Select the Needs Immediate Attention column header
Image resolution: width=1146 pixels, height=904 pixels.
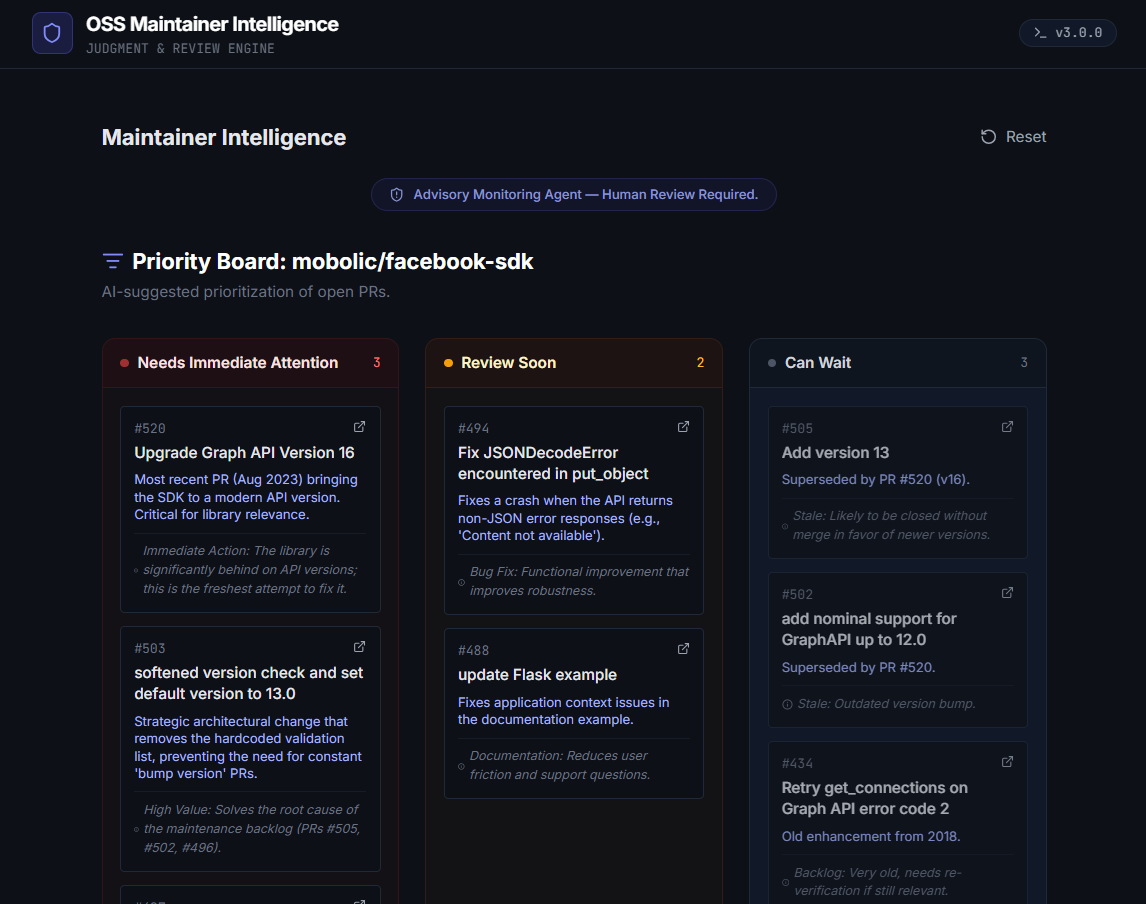click(238, 363)
